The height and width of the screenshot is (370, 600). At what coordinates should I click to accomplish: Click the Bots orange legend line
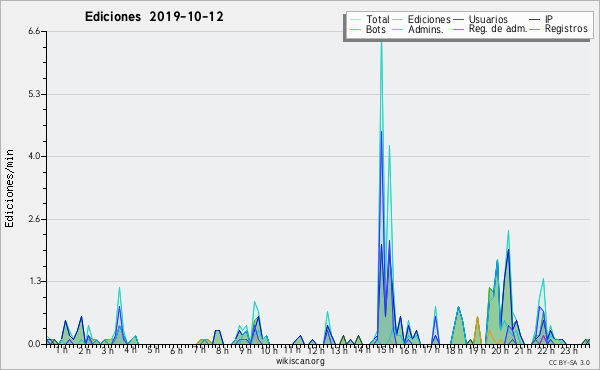355,29
